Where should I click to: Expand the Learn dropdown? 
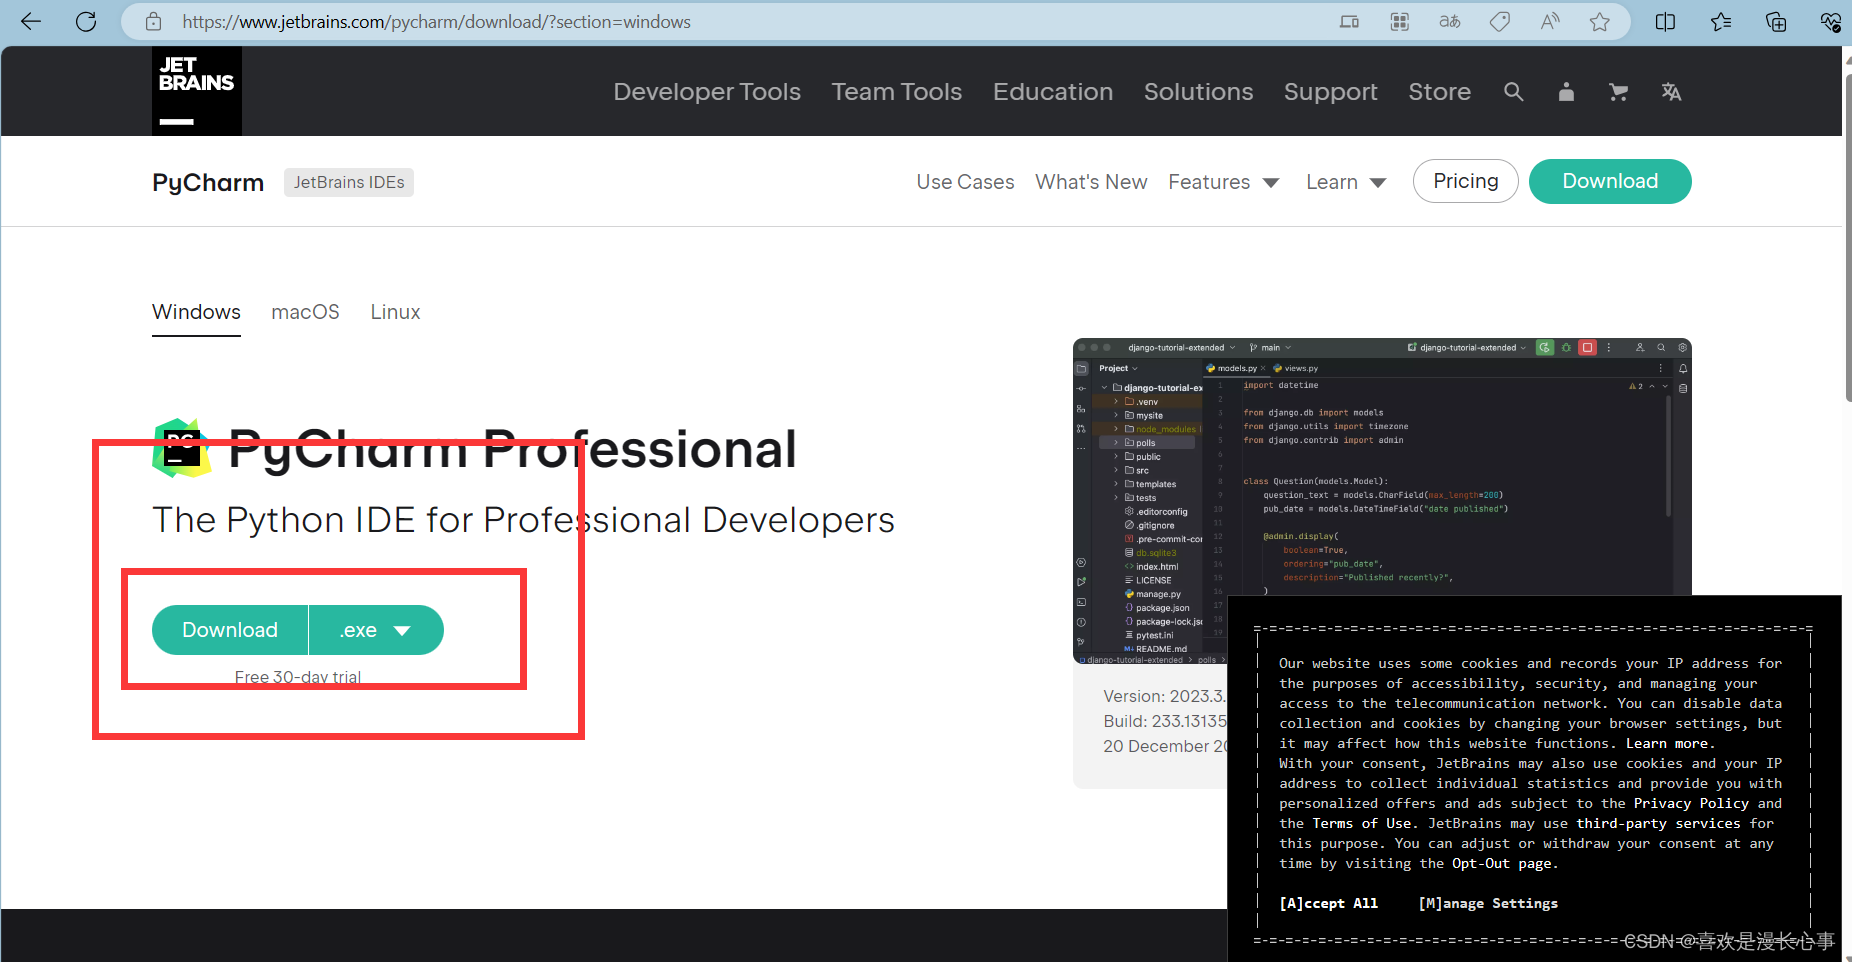tap(1346, 182)
